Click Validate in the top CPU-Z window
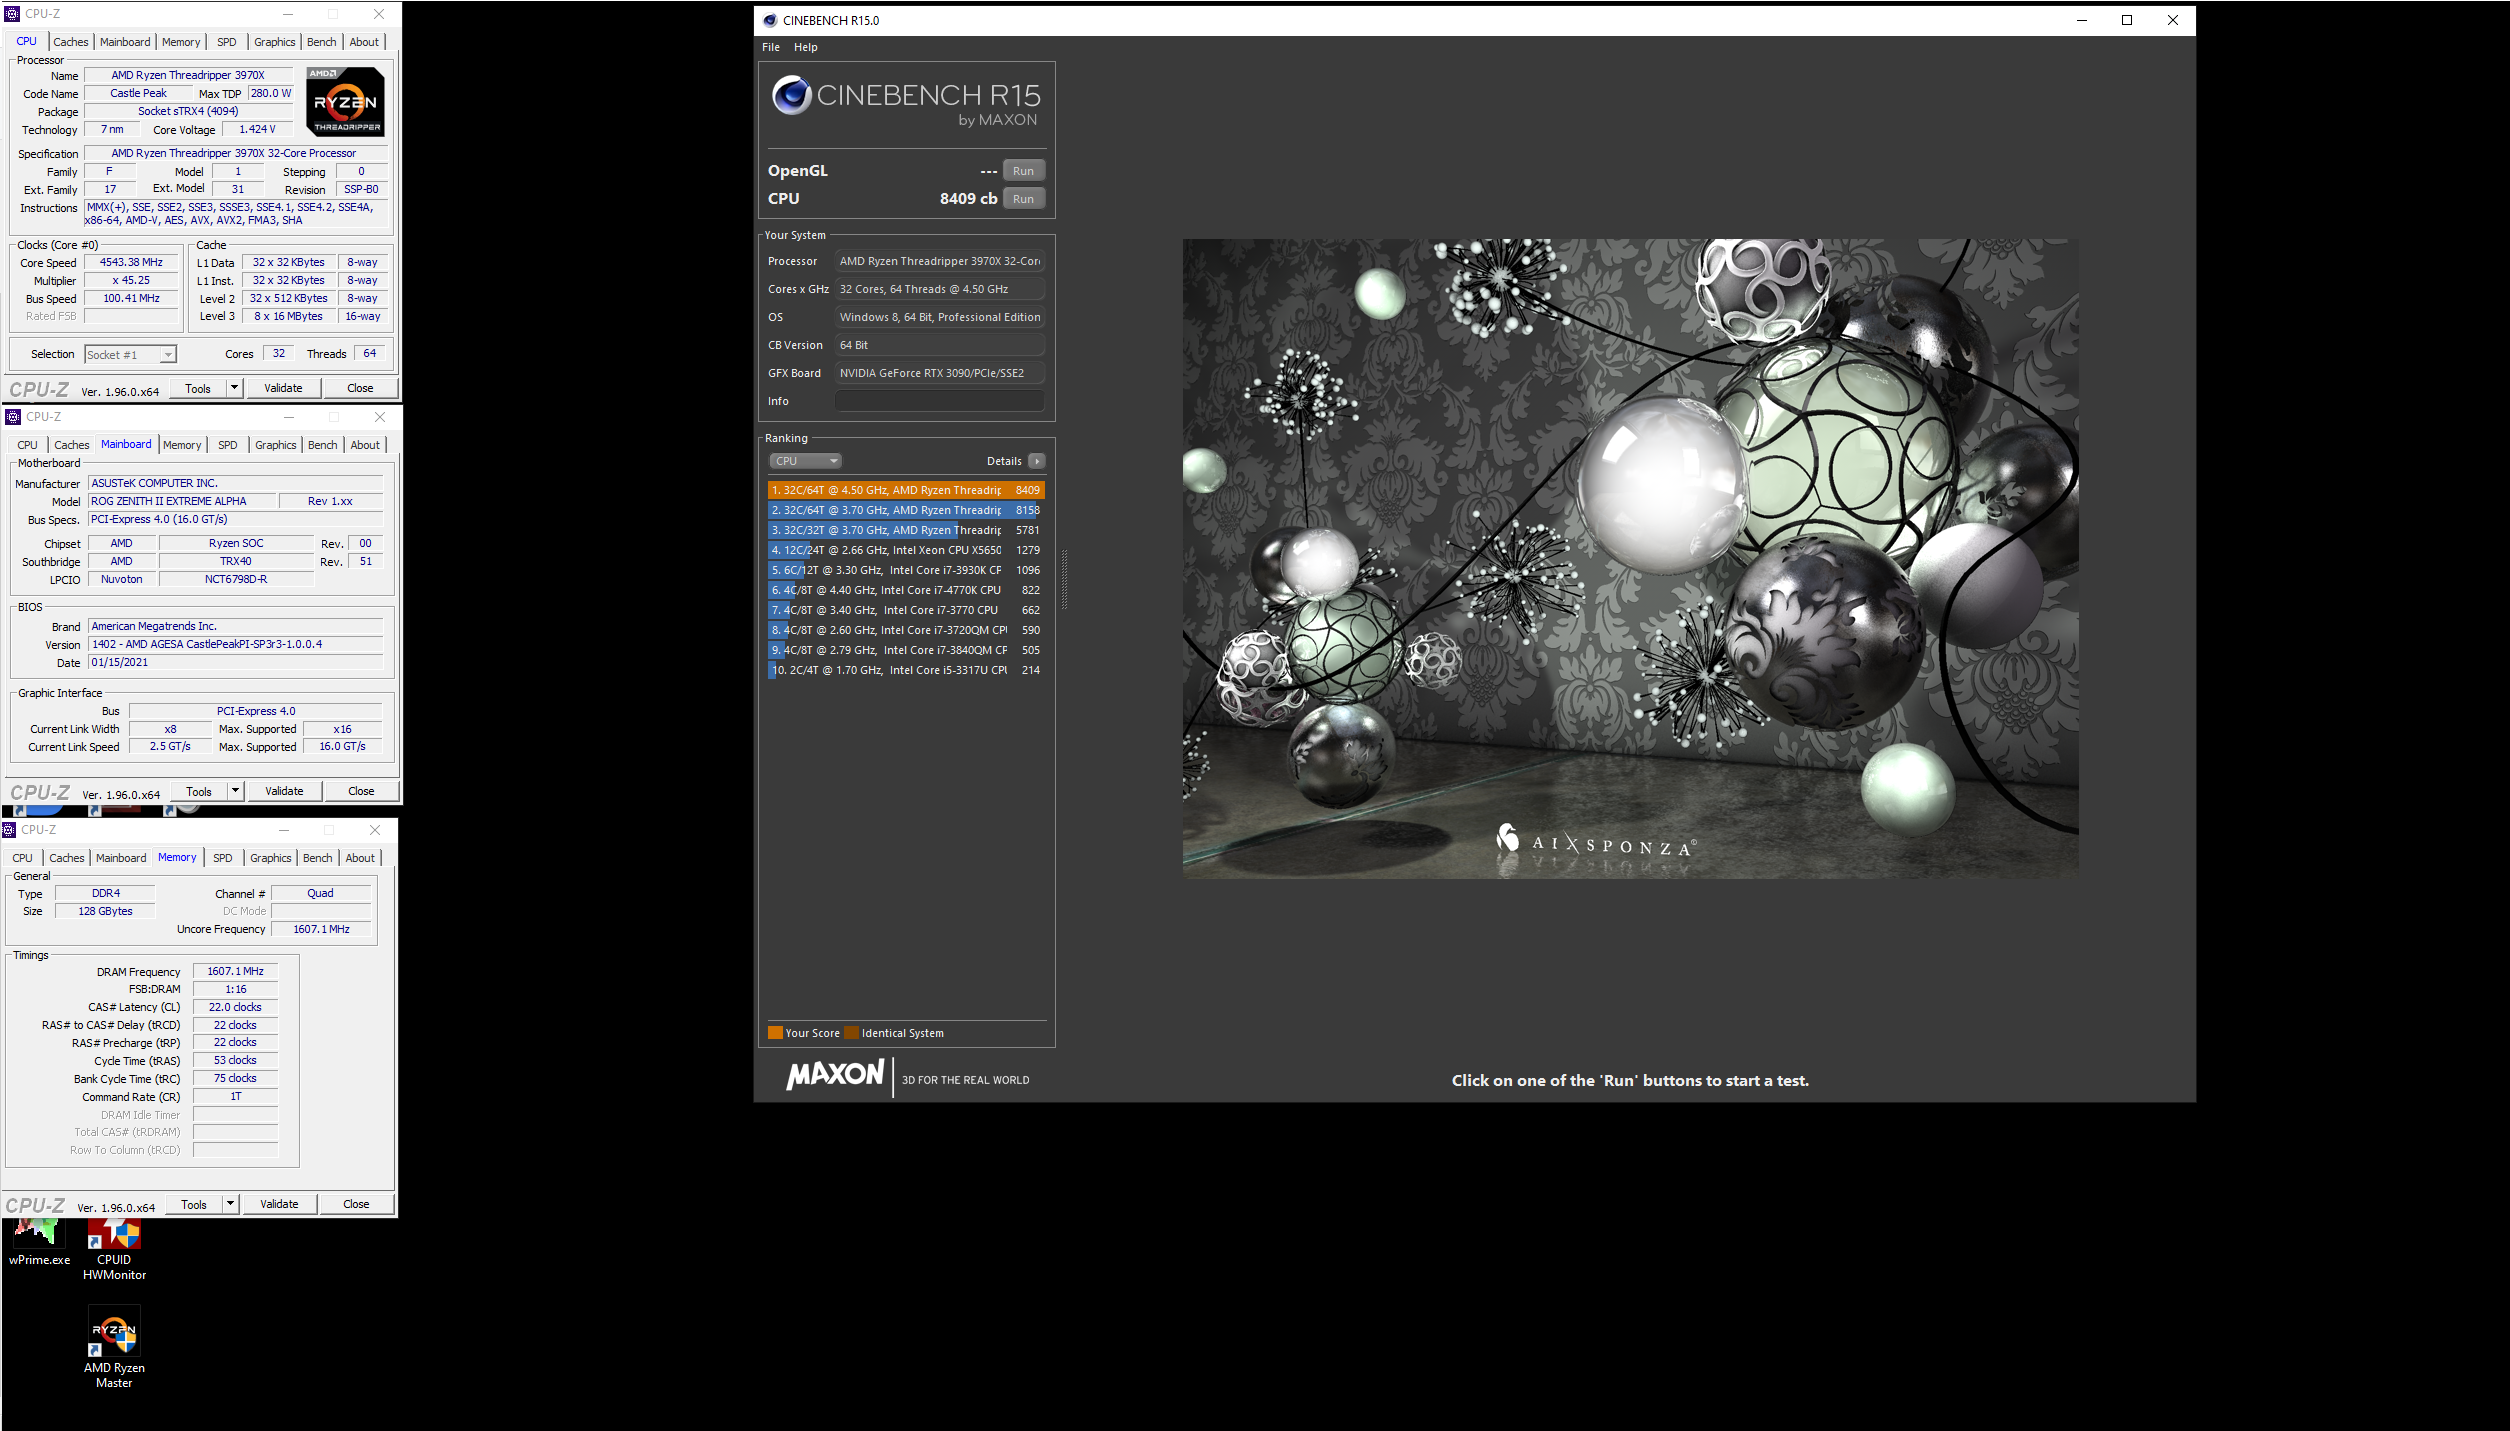The height and width of the screenshot is (1431, 2510). pyautogui.click(x=283, y=388)
